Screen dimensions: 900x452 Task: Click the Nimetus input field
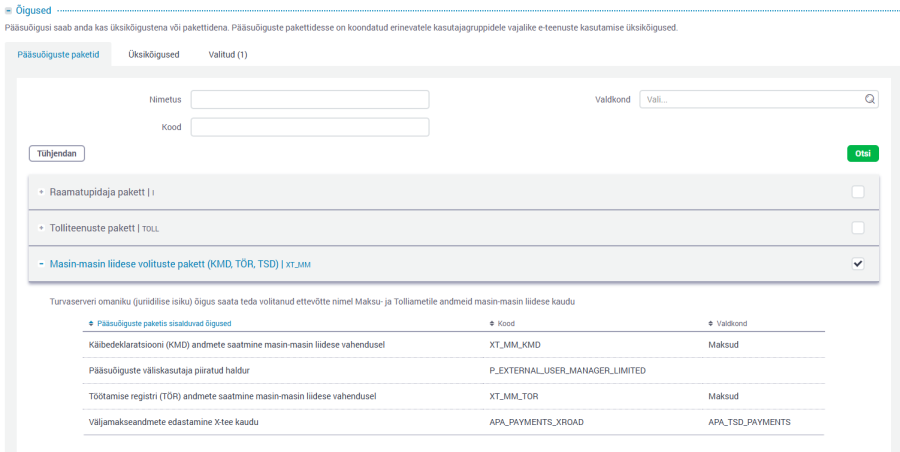[x=310, y=99]
